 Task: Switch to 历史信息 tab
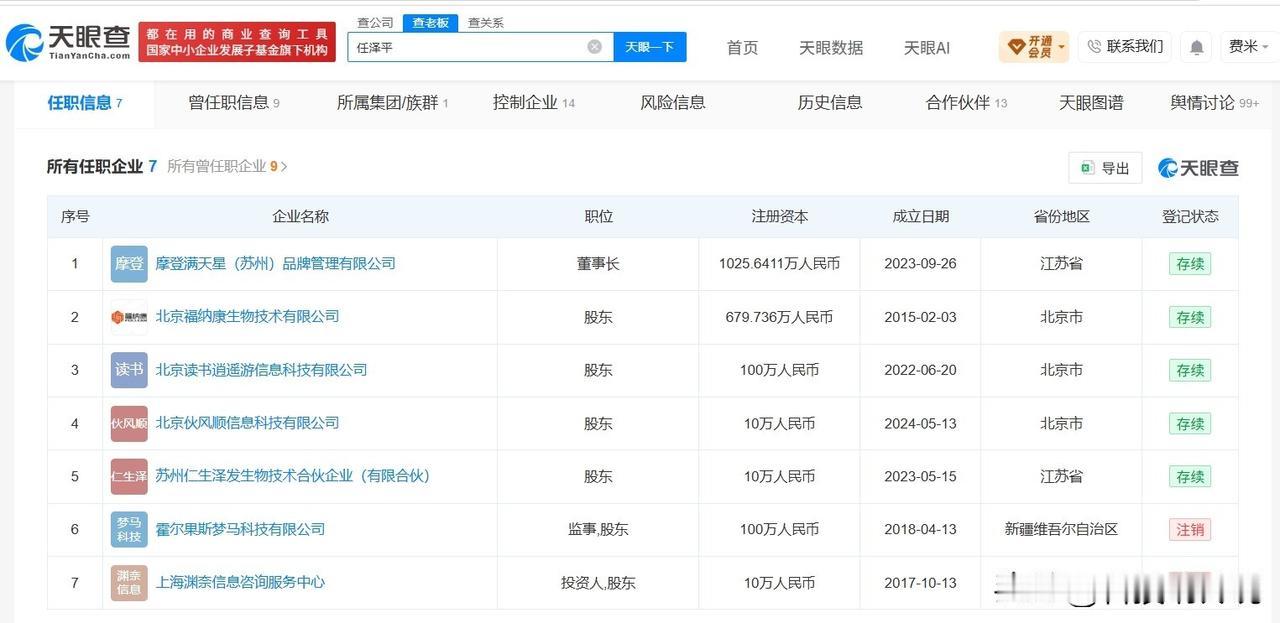[x=830, y=102]
